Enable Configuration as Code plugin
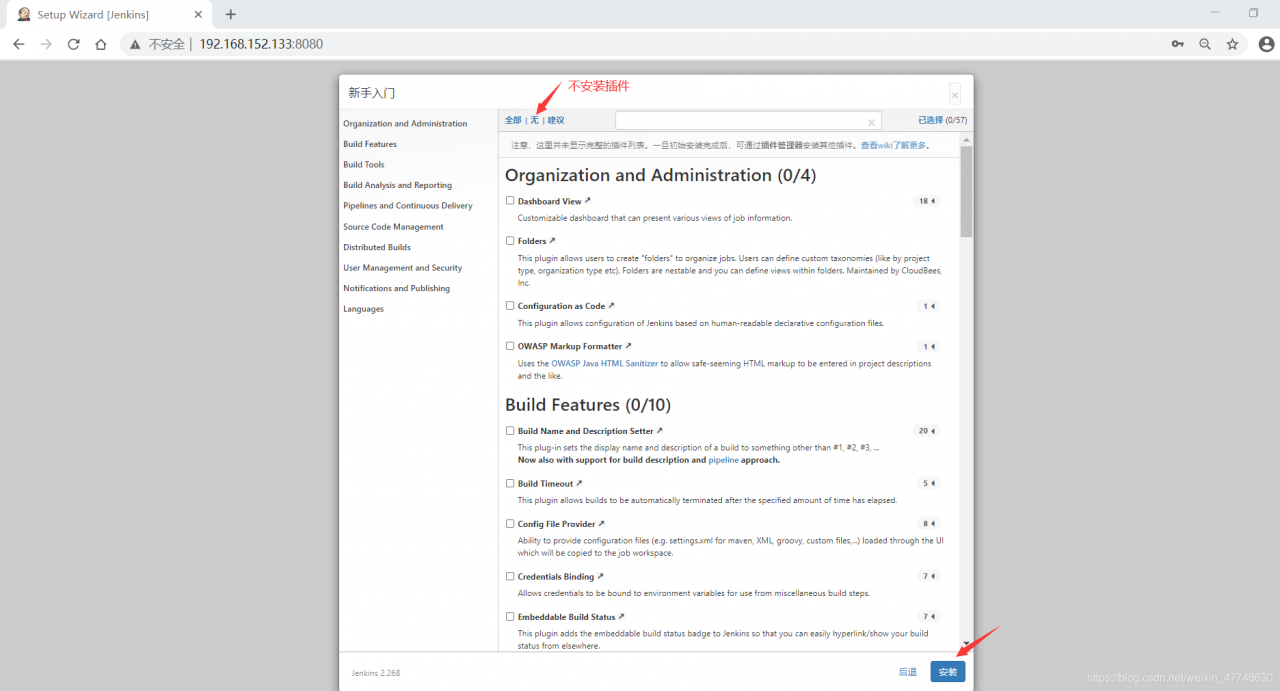 coord(510,305)
